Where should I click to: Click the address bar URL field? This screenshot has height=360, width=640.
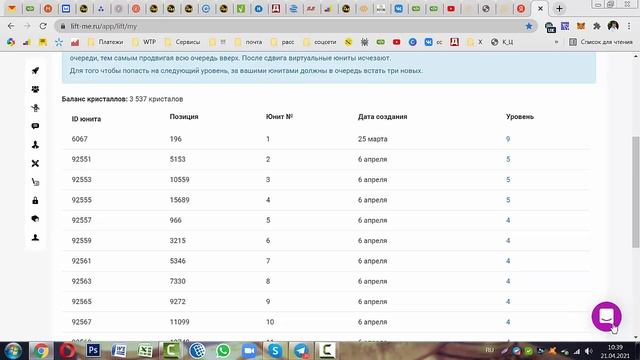(x=294, y=26)
